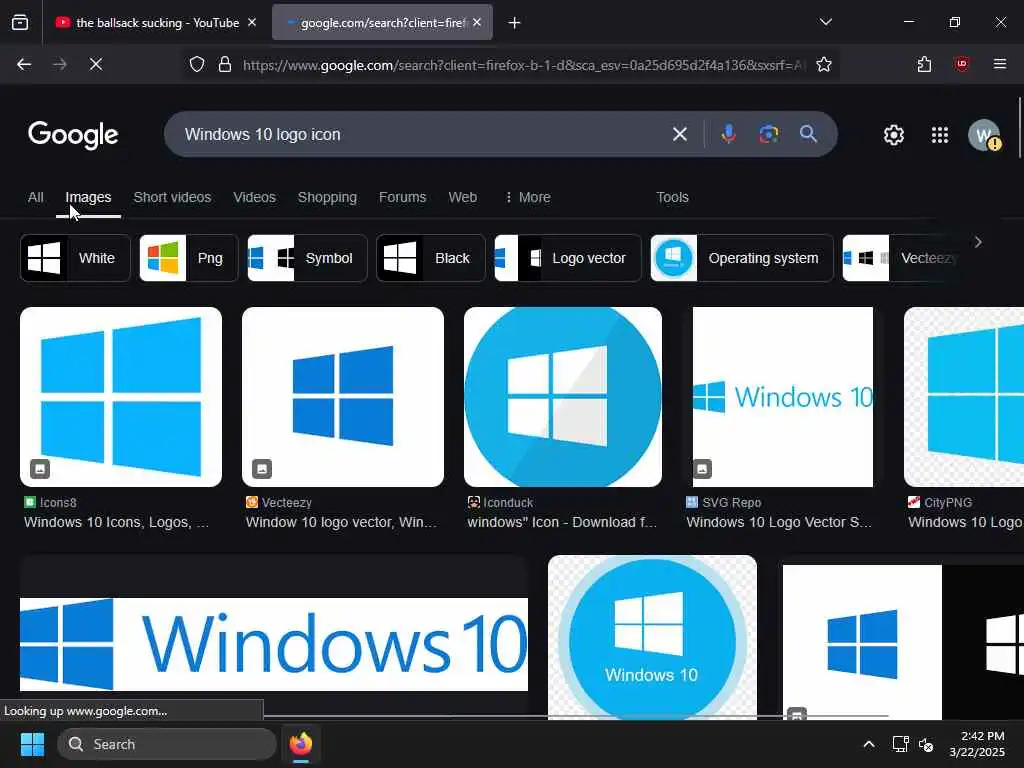Click the forward navigation arrow
The width and height of the screenshot is (1024, 768).
click(59, 64)
